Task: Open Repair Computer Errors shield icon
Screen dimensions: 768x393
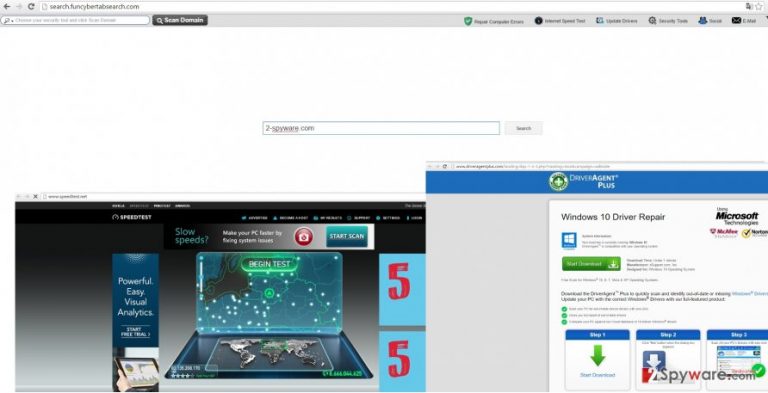Action: (x=468, y=21)
